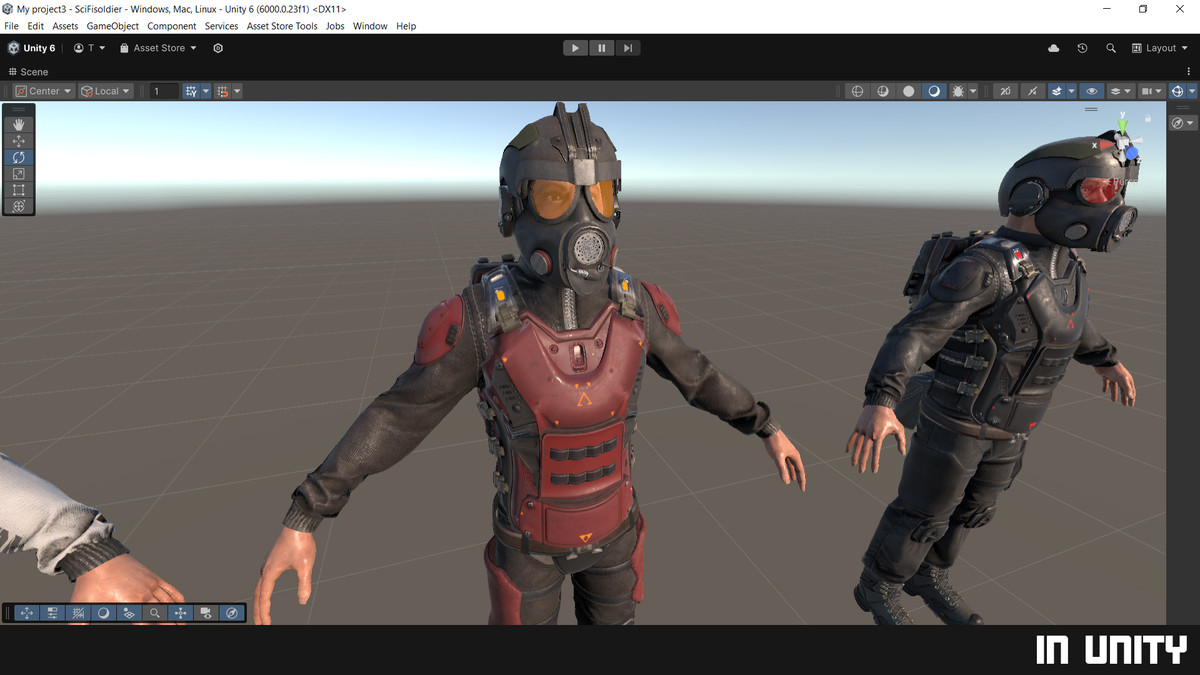Toggle scene visibility eye button
The image size is (1200, 675).
(1092, 91)
